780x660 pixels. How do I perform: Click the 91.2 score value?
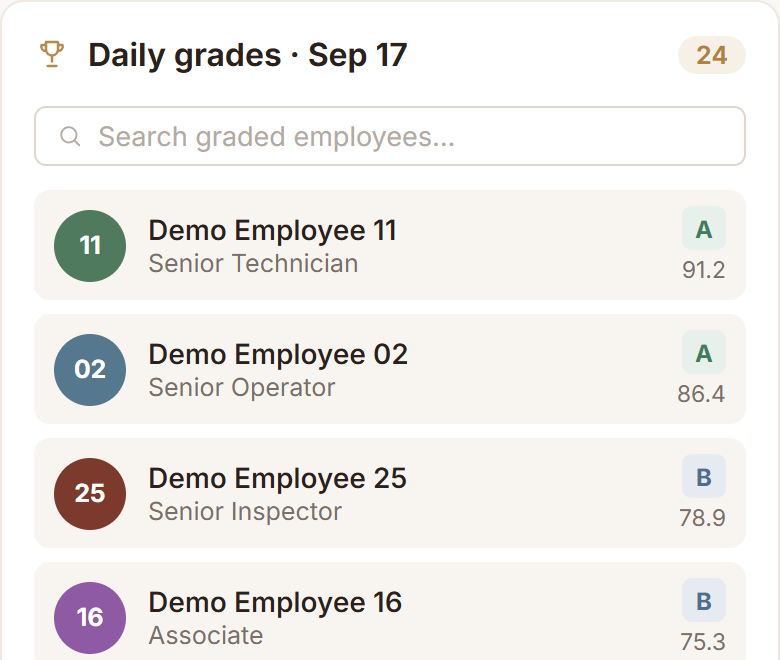click(703, 270)
